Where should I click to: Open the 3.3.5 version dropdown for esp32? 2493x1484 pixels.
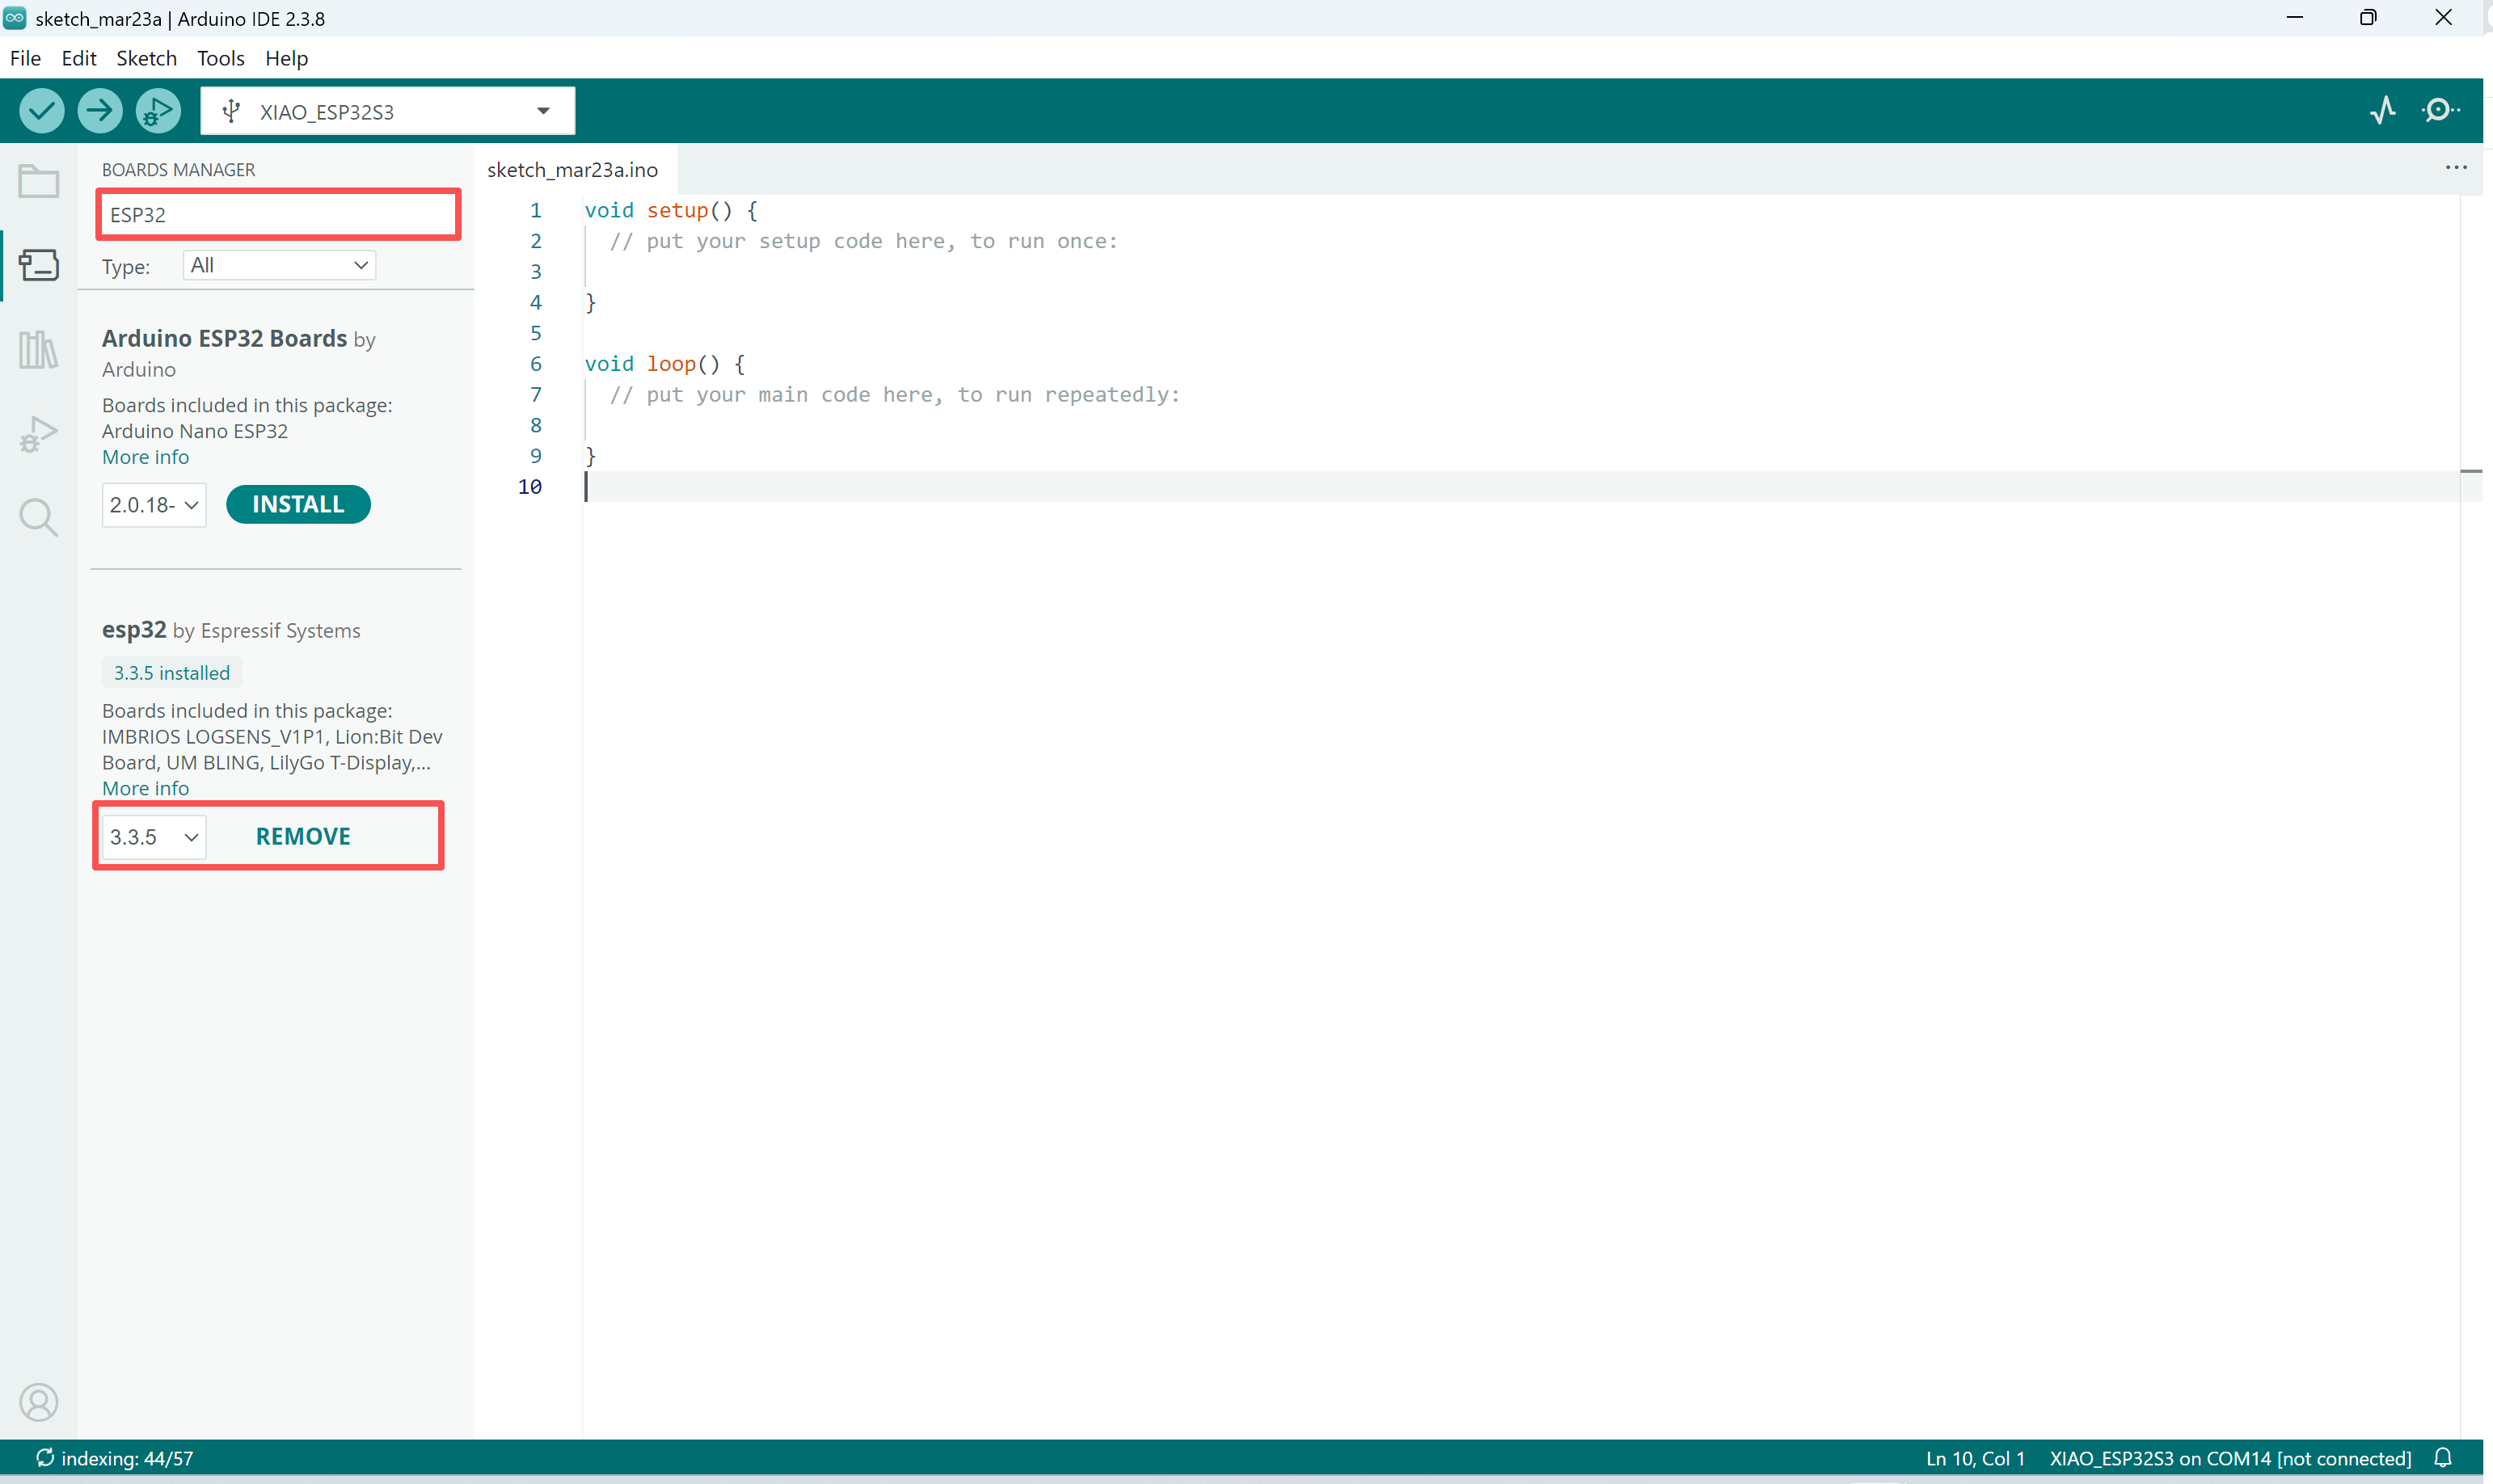(x=154, y=837)
